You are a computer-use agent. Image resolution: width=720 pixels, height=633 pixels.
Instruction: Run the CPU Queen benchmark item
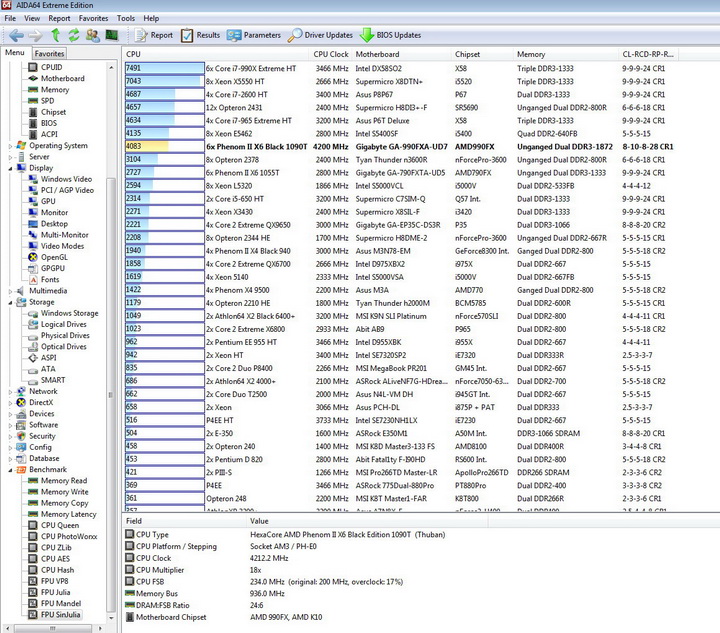click(54, 525)
